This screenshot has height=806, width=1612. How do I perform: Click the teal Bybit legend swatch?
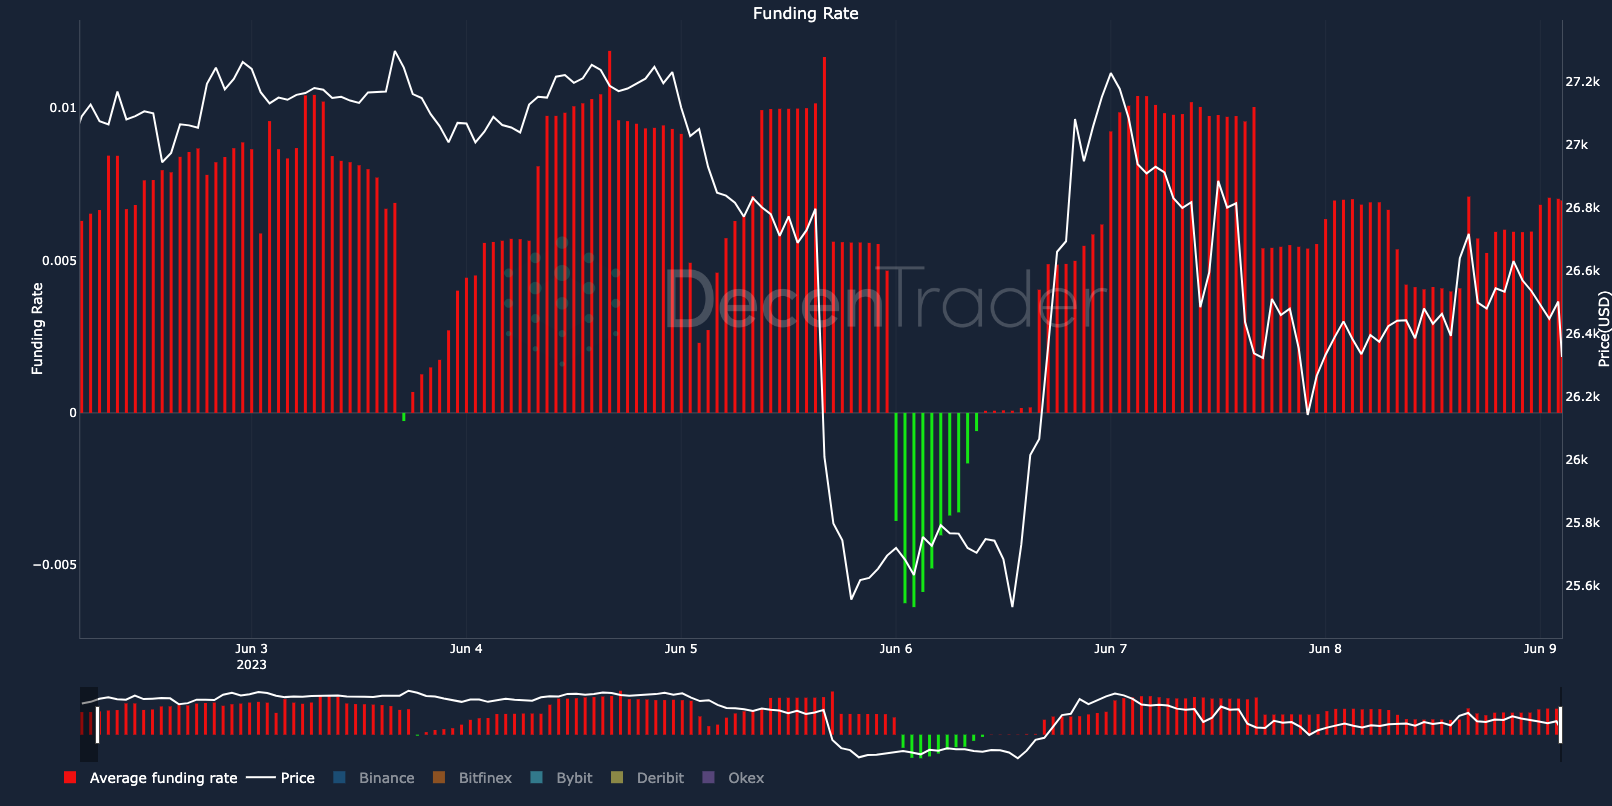537,778
